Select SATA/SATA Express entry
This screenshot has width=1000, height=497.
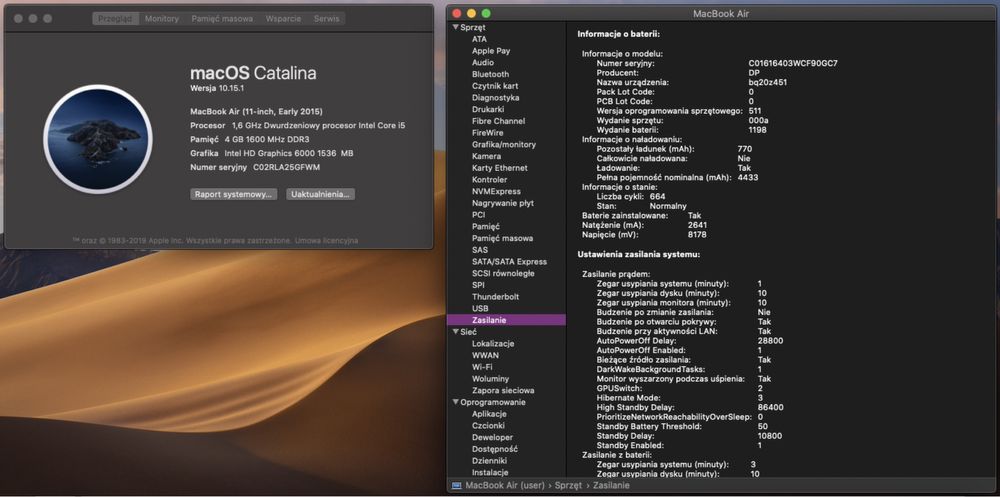(x=510, y=262)
